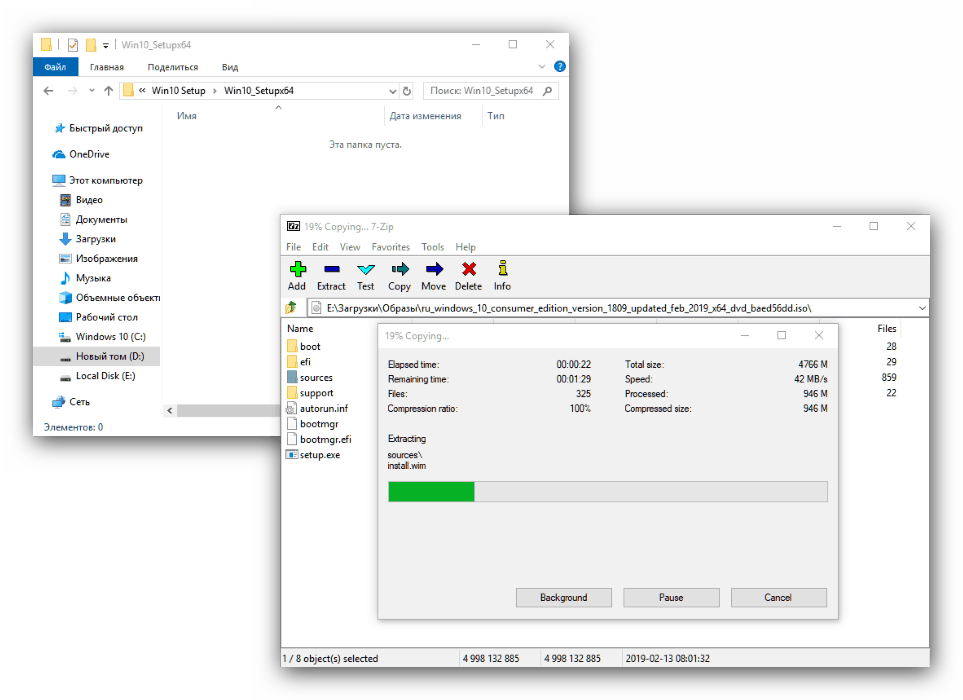
Task: Click the Test toolbar icon in 7-Zip
Action: tap(366, 269)
